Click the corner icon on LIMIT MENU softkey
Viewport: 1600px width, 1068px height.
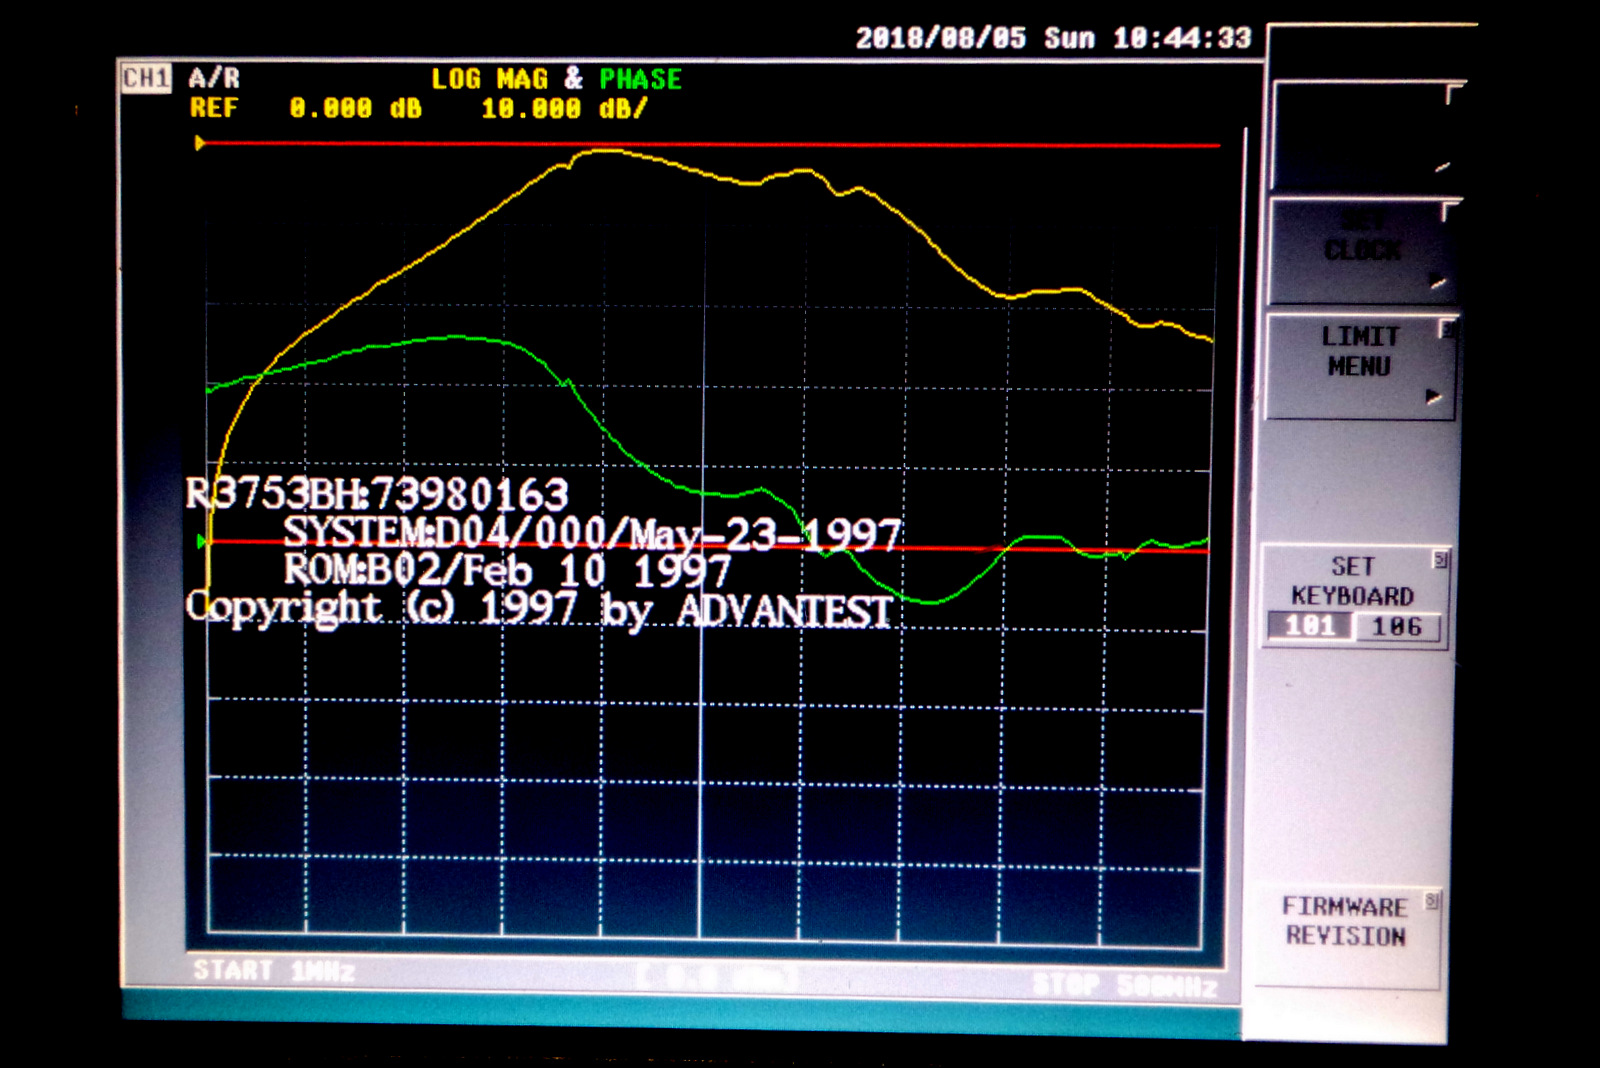tap(1446, 329)
